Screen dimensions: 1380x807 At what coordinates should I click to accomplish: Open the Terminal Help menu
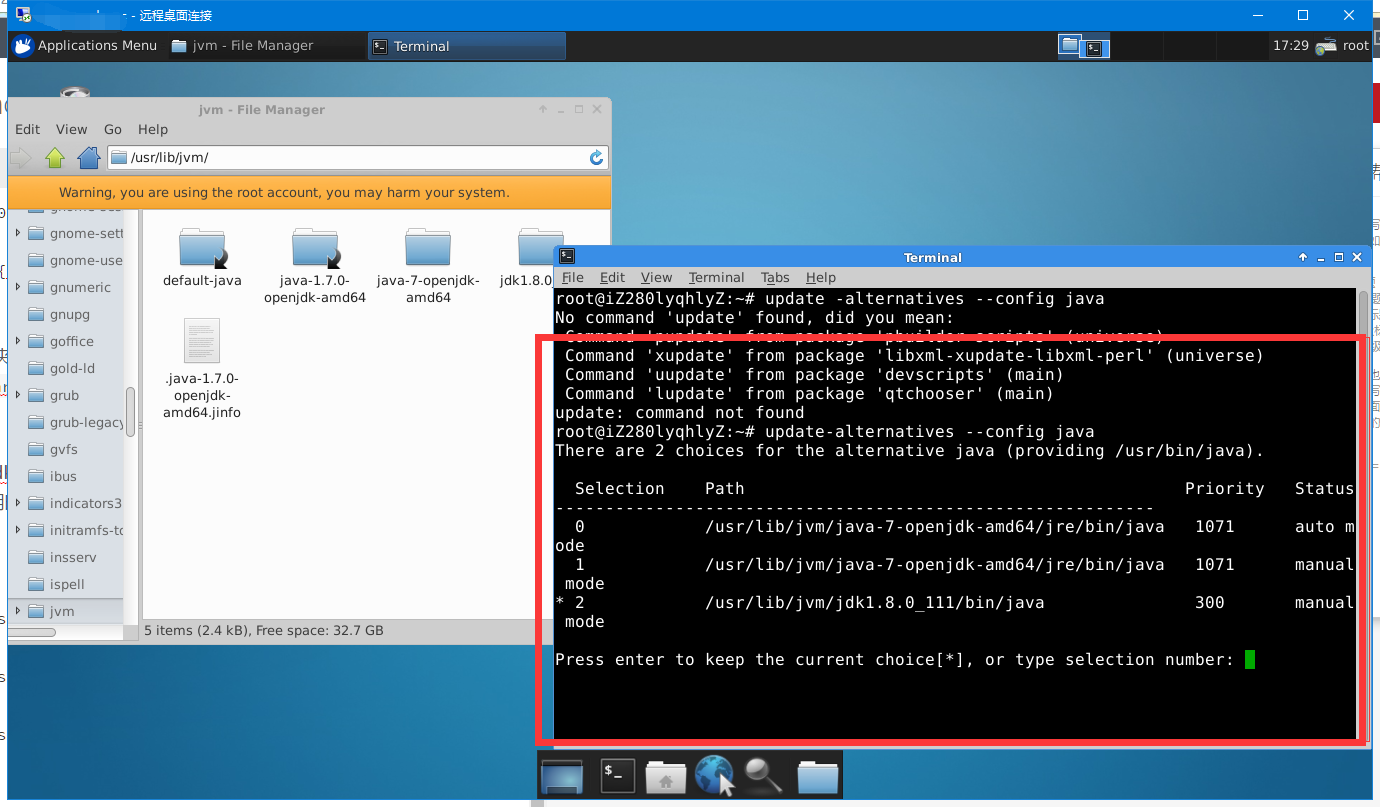[x=820, y=277]
